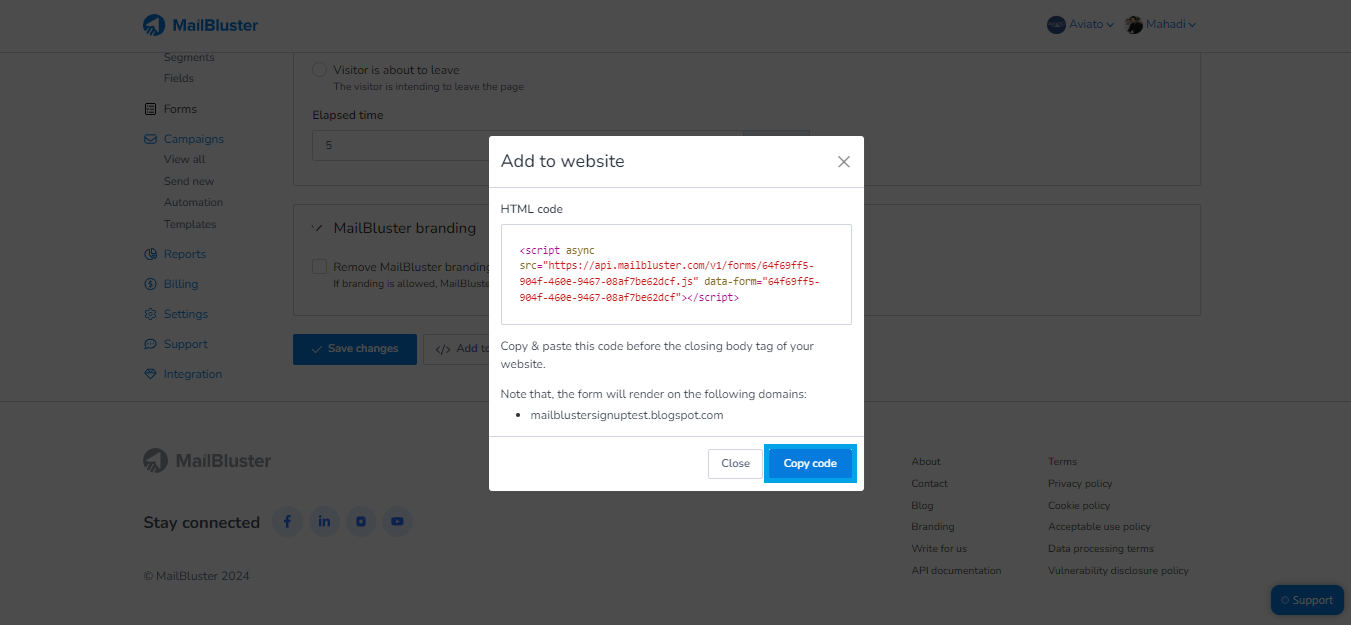The width and height of the screenshot is (1351, 625).
Task: Click the Integration diamond icon
Action: pos(151,374)
